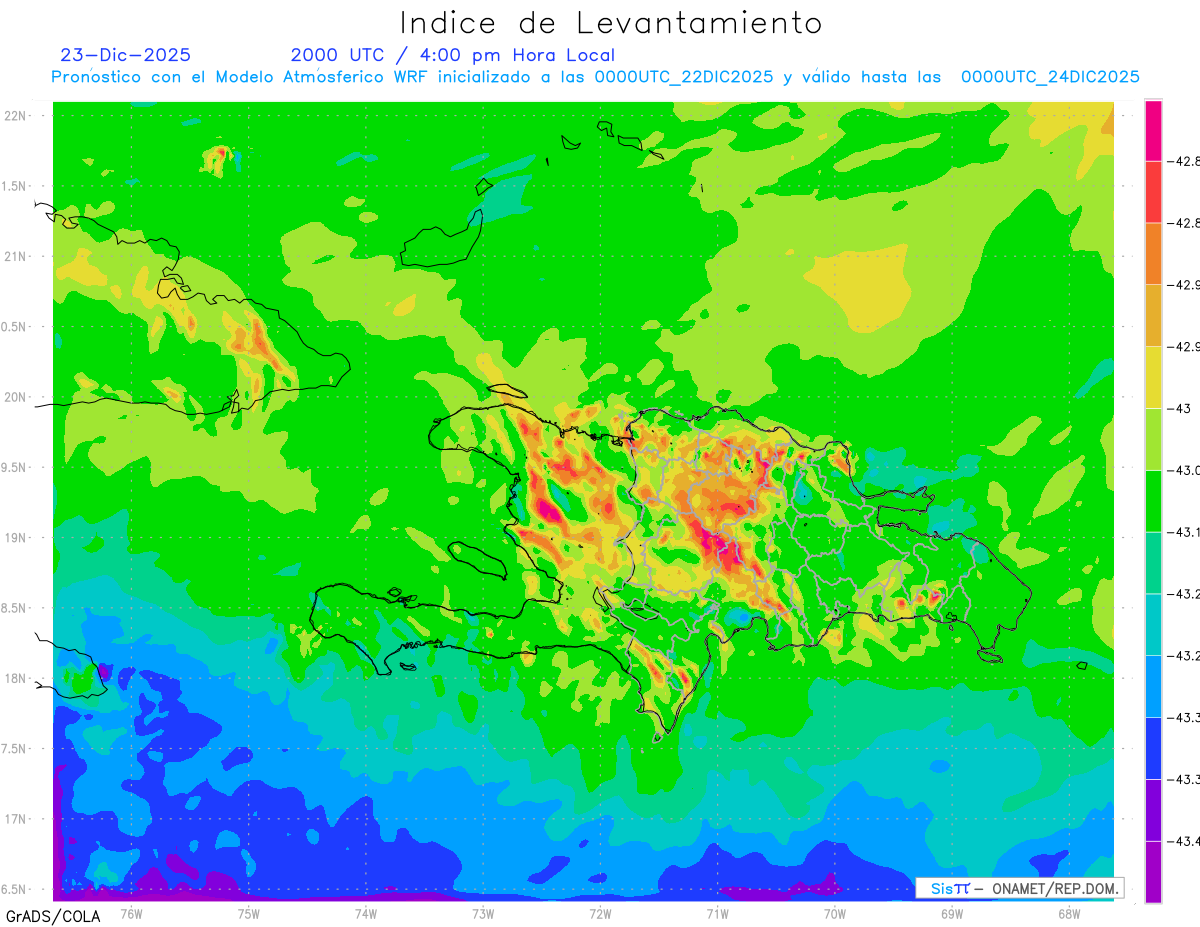Click the 75W longitude label
1200x927 pixels.
[249, 913]
